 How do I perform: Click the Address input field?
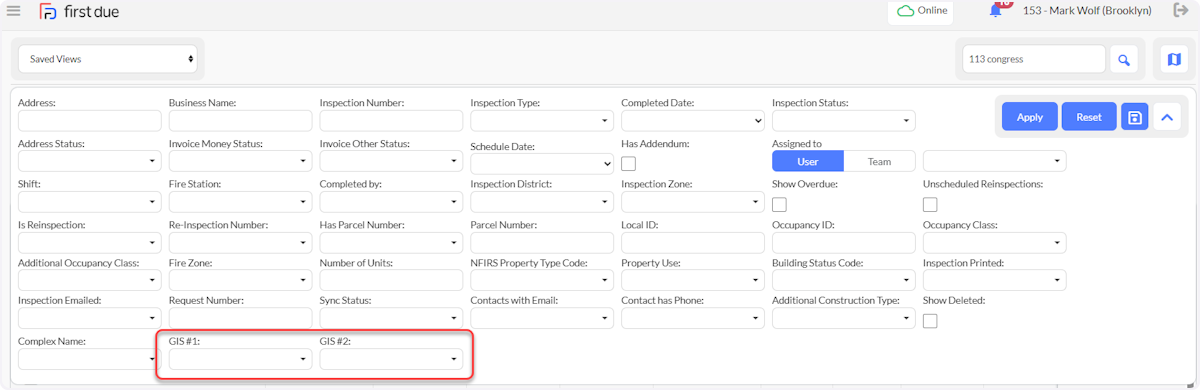coord(90,121)
